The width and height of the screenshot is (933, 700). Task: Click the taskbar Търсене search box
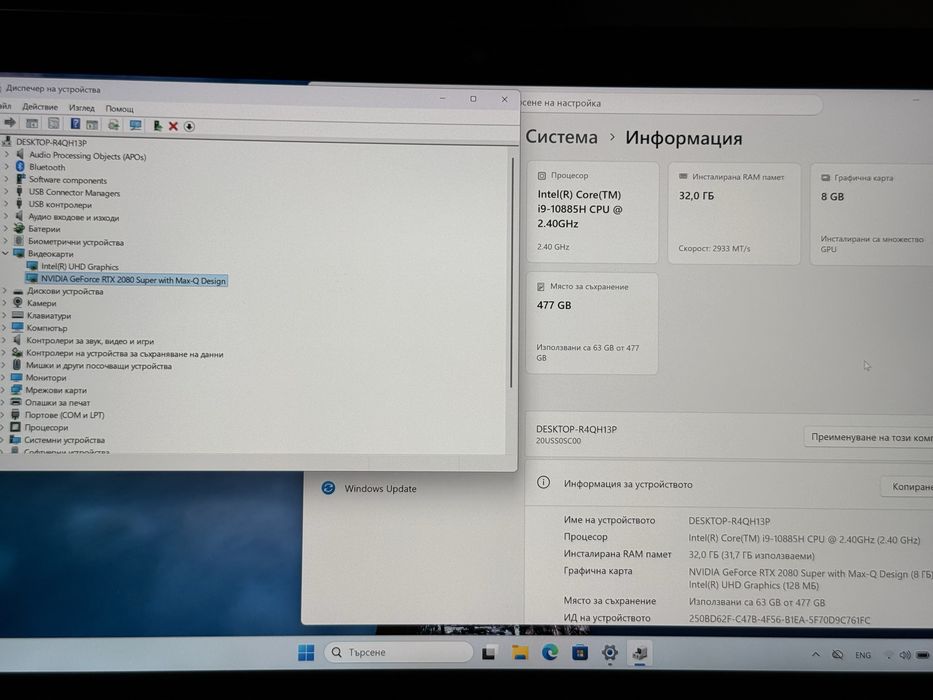click(x=399, y=652)
